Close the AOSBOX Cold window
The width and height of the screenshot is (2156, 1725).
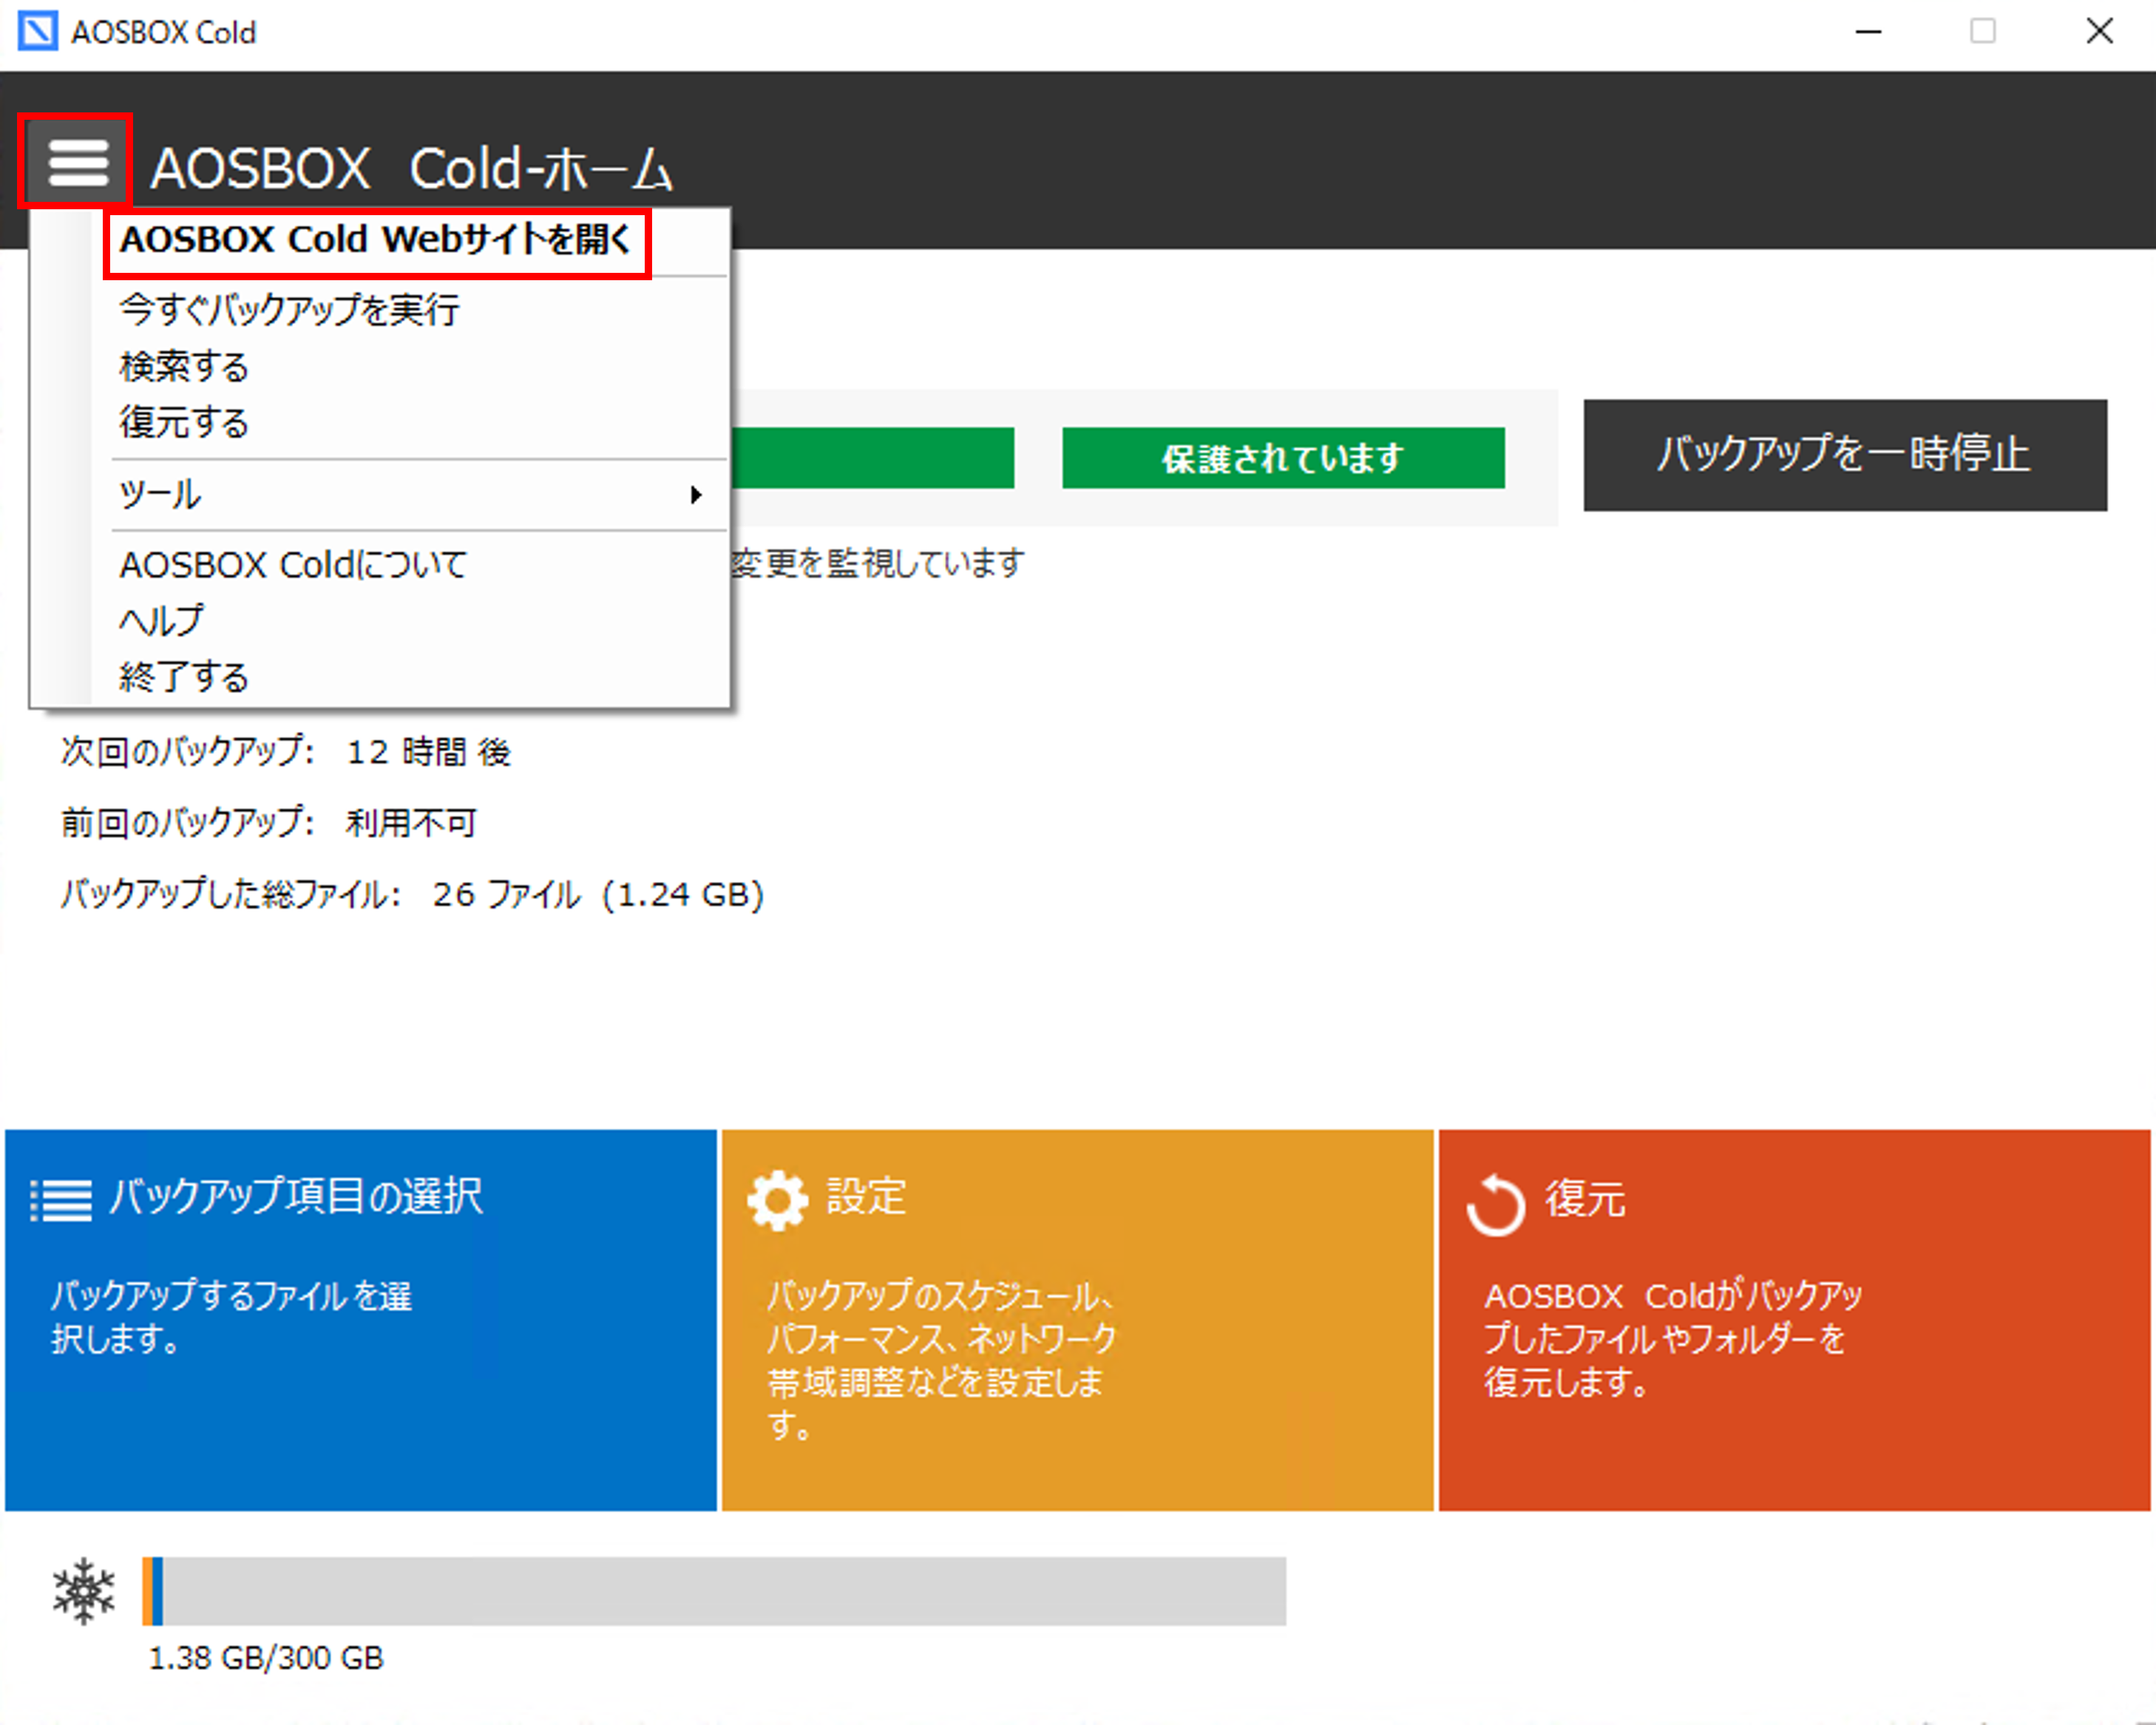click(2099, 32)
